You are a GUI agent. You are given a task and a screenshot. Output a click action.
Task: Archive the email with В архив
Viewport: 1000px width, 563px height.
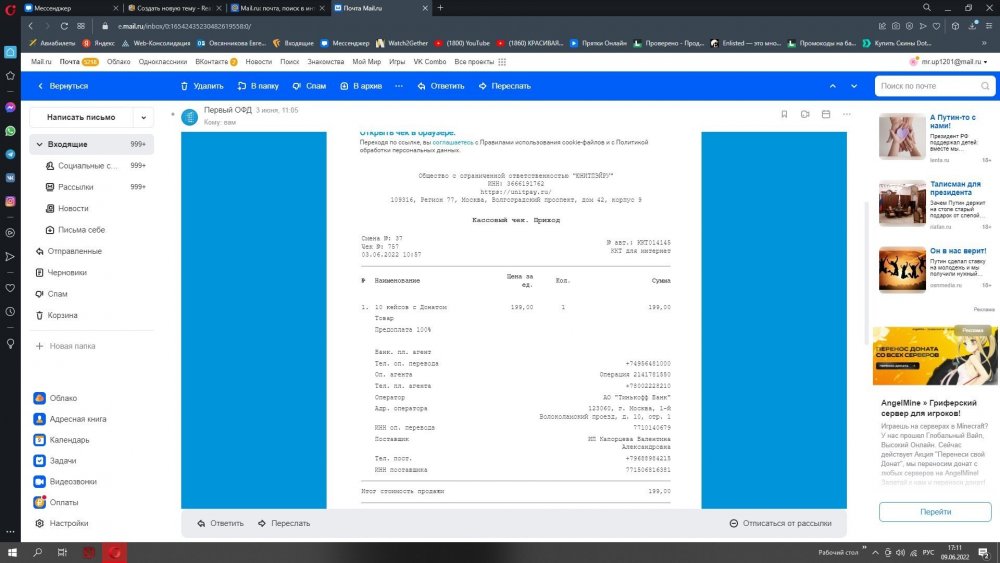361,86
